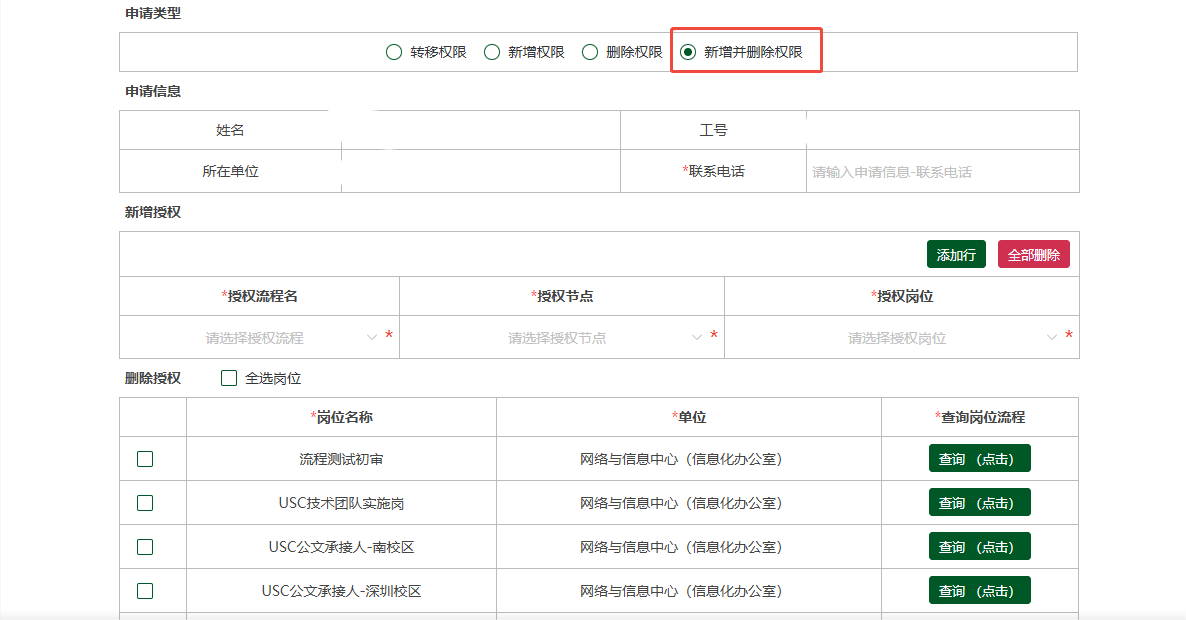This screenshot has width=1186, height=620.
Task: Select 新增并删除权限 radio button
Action: [688, 52]
